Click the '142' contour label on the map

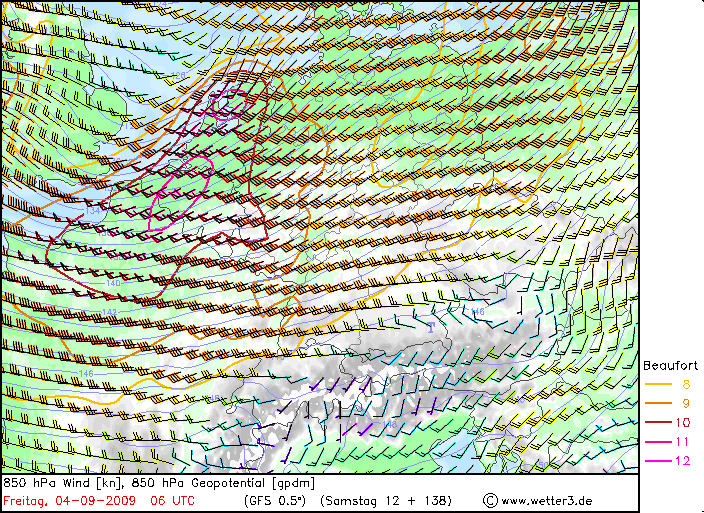pos(110,312)
